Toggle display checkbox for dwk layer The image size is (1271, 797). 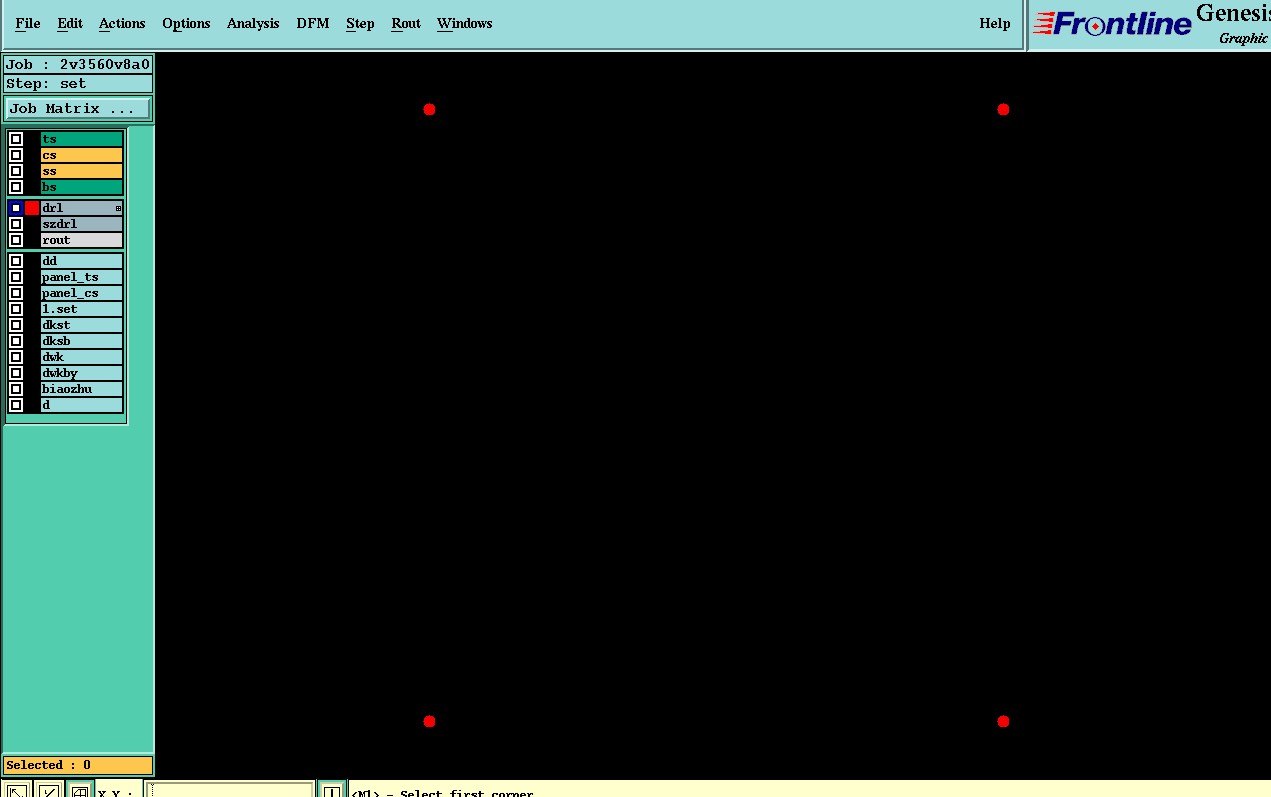coord(16,357)
